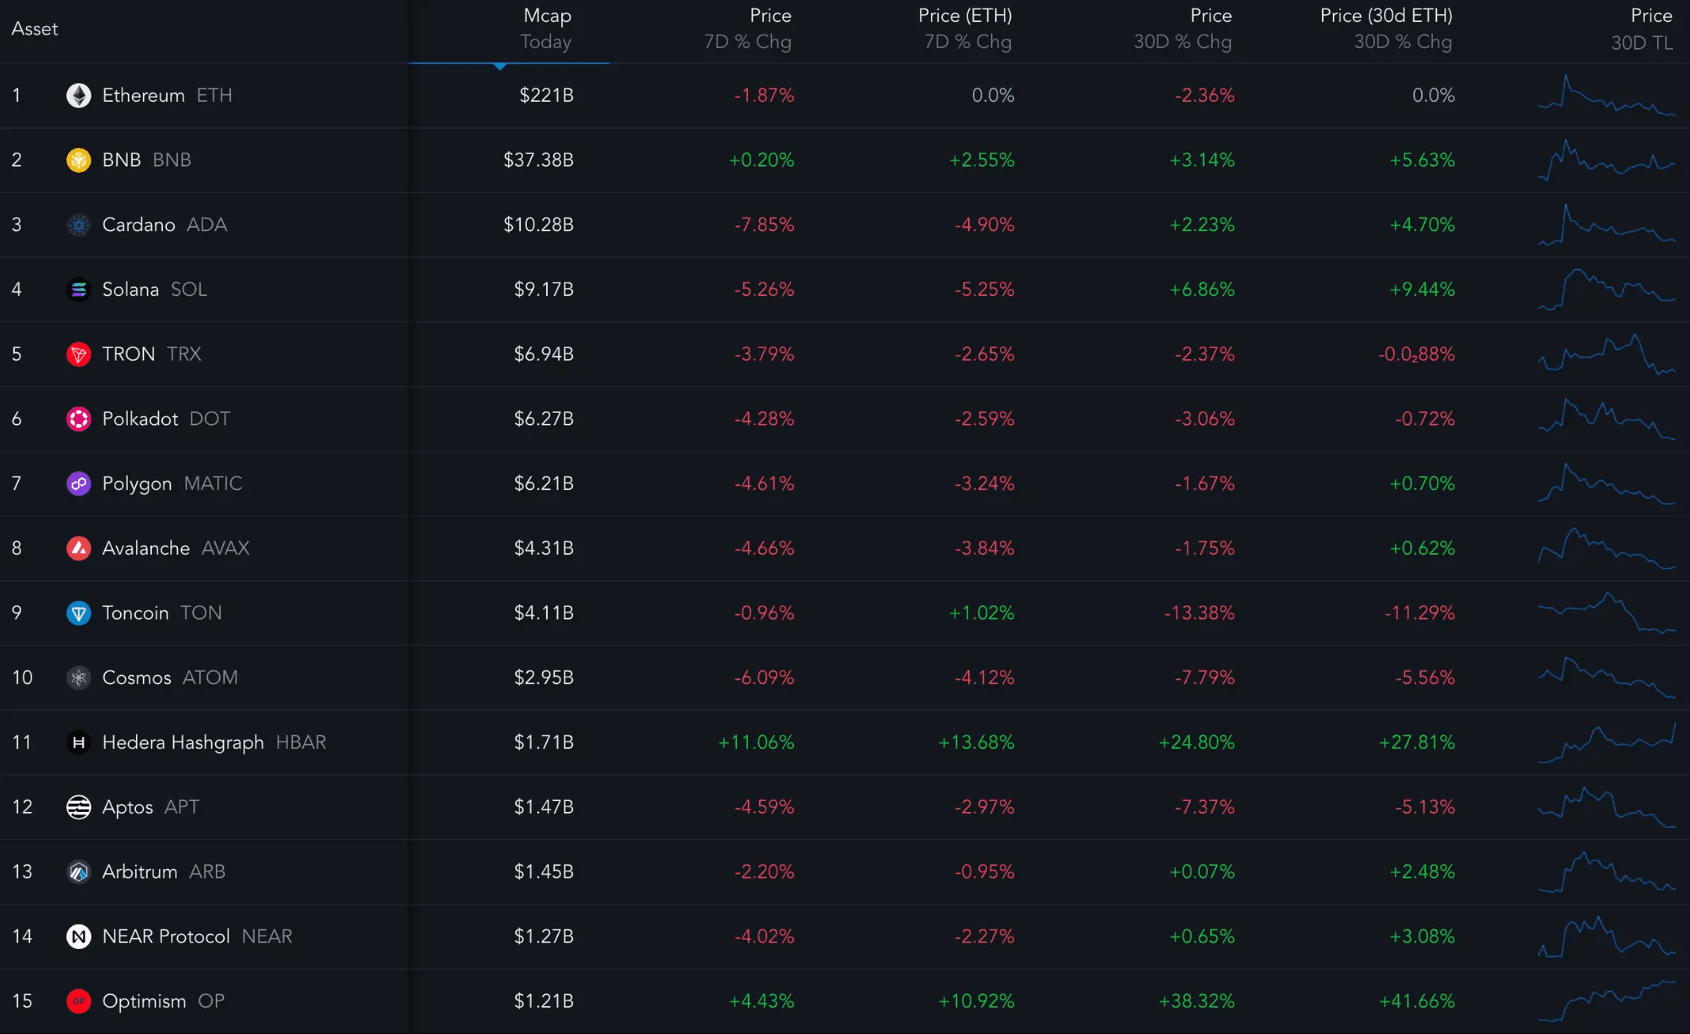Open the Optimism asset name link
This screenshot has width=1690, height=1034.
point(144,1001)
